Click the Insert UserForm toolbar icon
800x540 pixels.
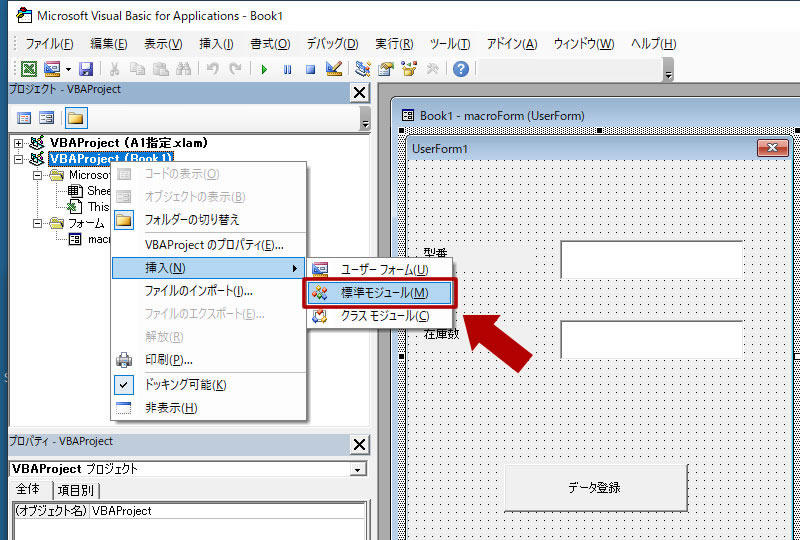pyautogui.click(x=52, y=69)
